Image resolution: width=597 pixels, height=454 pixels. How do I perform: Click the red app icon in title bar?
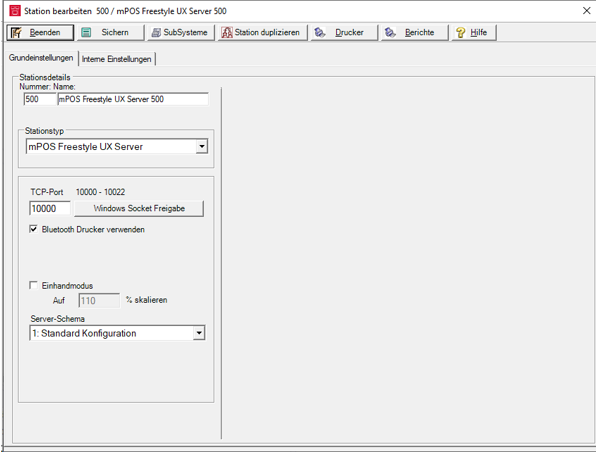pos(15,11)
